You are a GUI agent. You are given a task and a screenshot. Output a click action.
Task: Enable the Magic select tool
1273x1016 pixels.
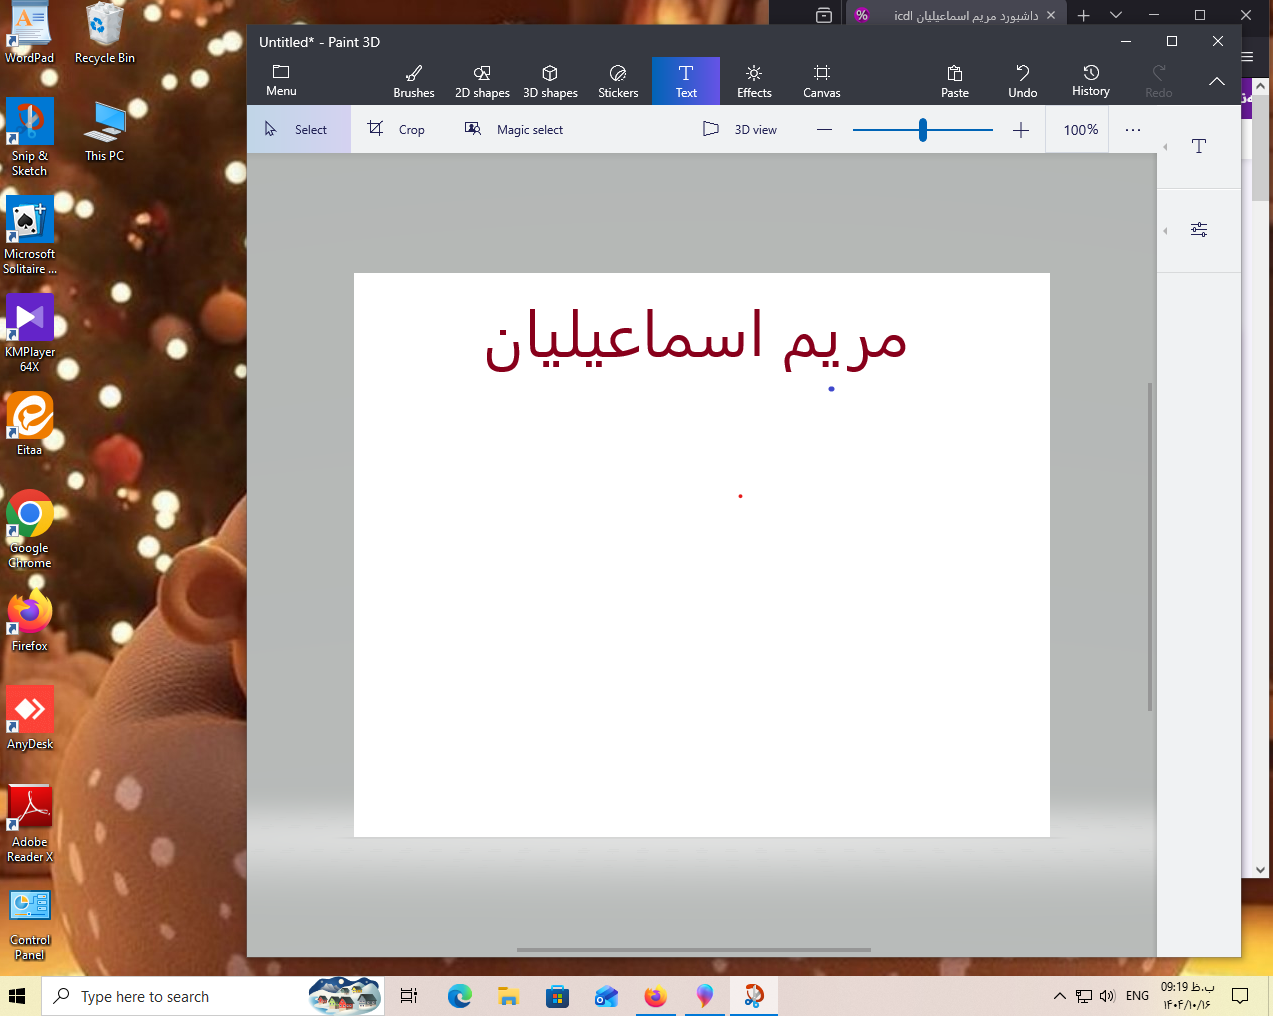click(x=514, y=130)
